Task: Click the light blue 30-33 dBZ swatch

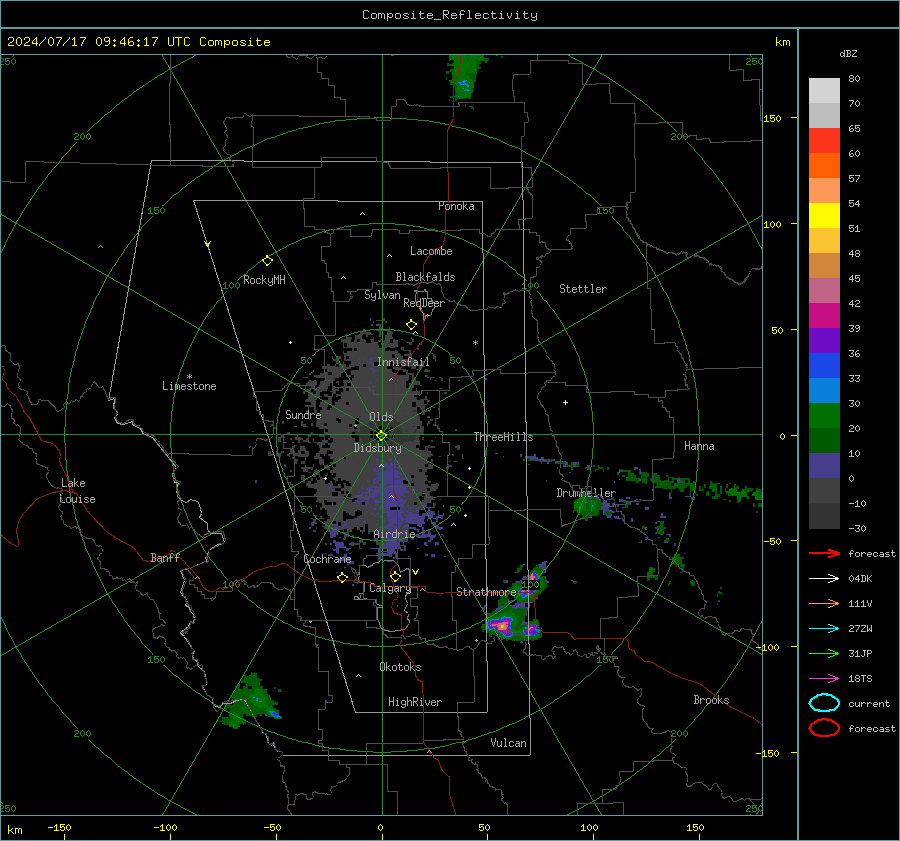Action: click(824, 391)
